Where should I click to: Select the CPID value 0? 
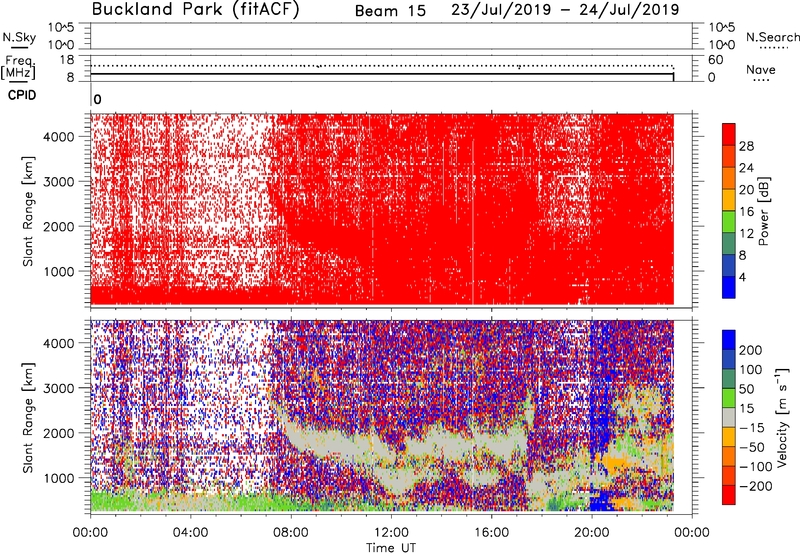97,100
